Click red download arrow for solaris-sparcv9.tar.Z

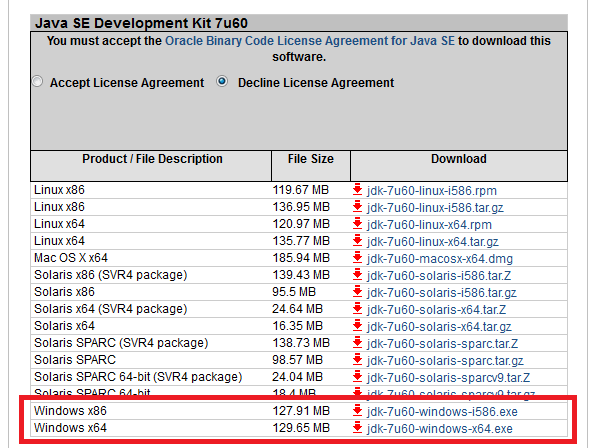click(357, 377)
